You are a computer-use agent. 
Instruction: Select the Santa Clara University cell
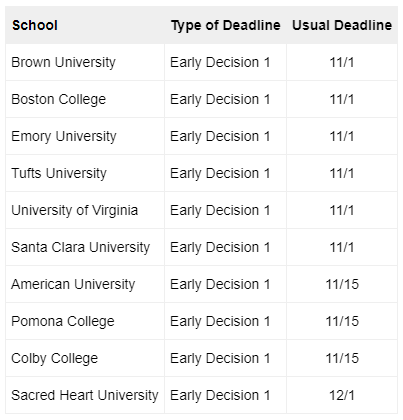click(85, 247)
